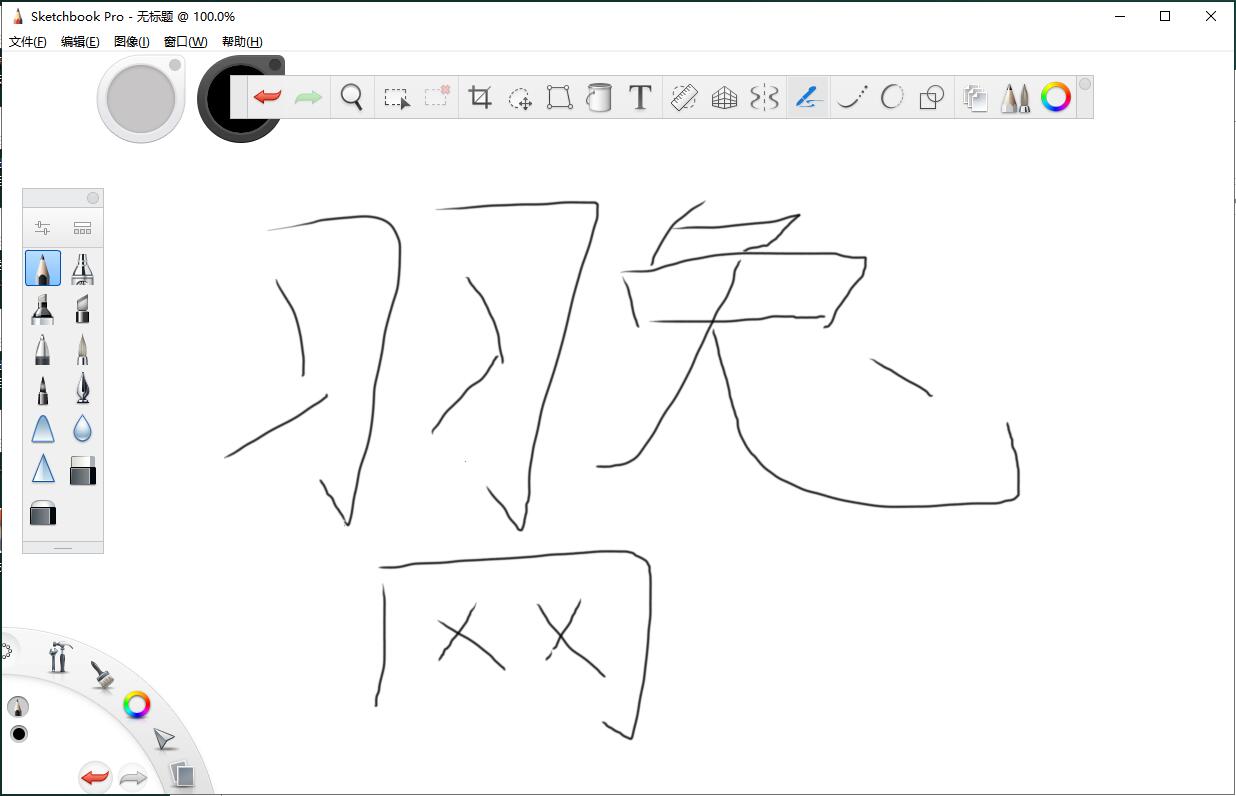The width and height of the screenshot is (1236, 796).
Task: Open the Lagoon paintbrush selector
Action: pyautogui.click(x=101, y=675)
